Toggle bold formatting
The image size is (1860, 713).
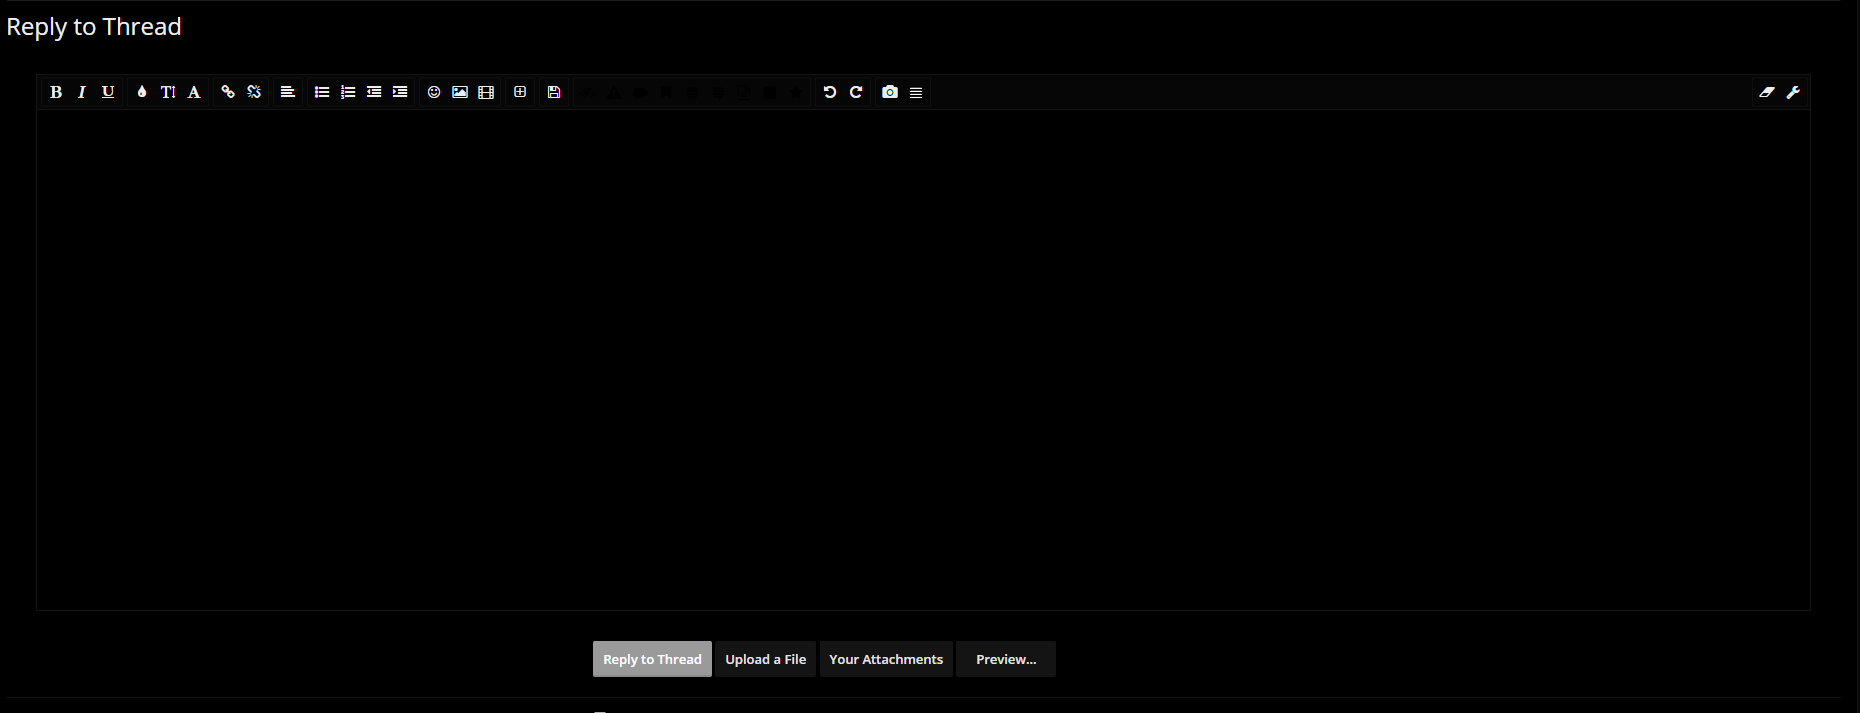point(56,92)
